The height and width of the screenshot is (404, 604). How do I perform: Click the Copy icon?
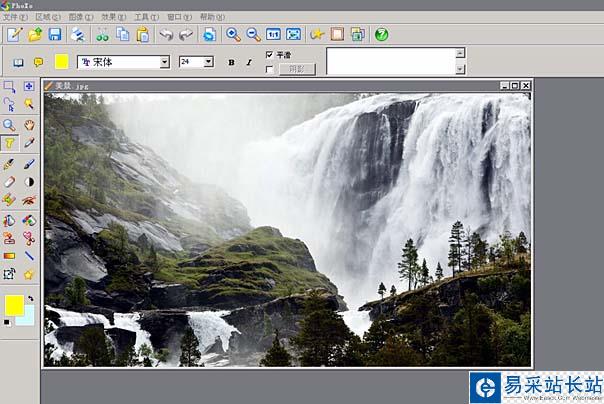click(x=122, y=35)
